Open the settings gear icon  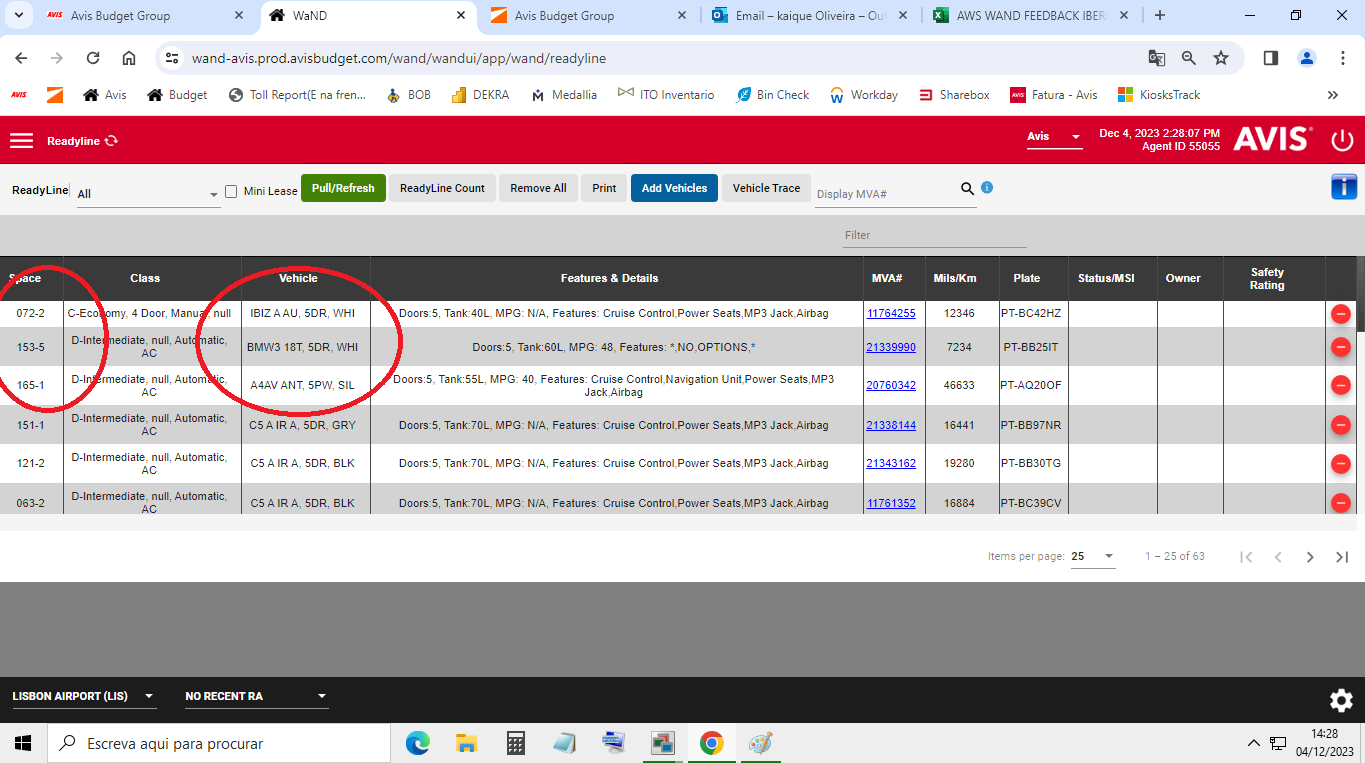pos(1341,700)
